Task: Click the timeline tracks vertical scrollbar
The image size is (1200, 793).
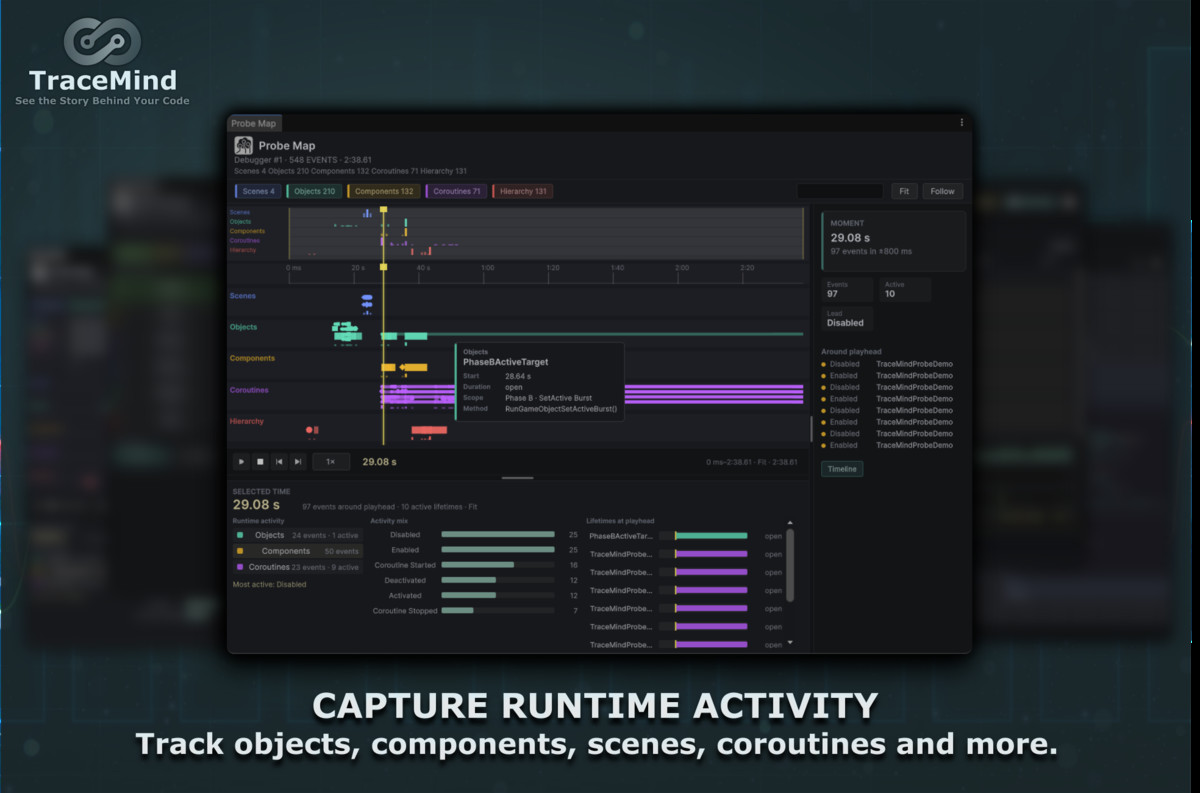Action: [811, 429]
